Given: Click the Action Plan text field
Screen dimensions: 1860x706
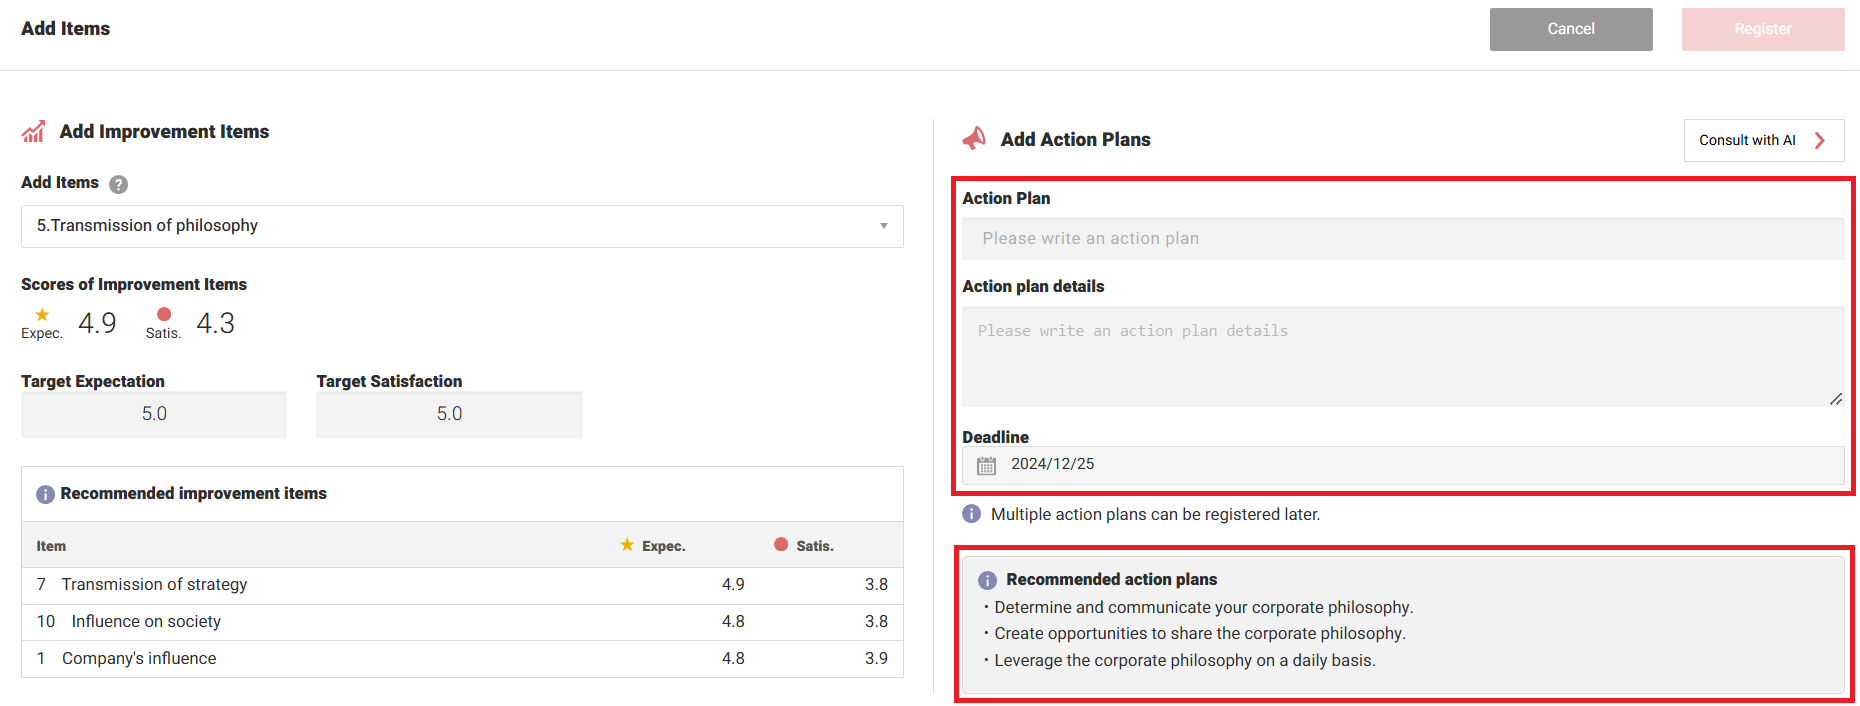Looking at the screenshot, I should point(1402,239).
